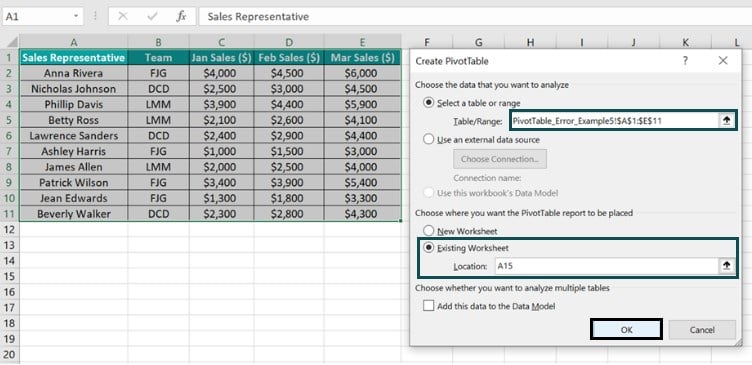Click the Select All corner triangle
This screenshot has height=365, width=752.
coord(12,42)
